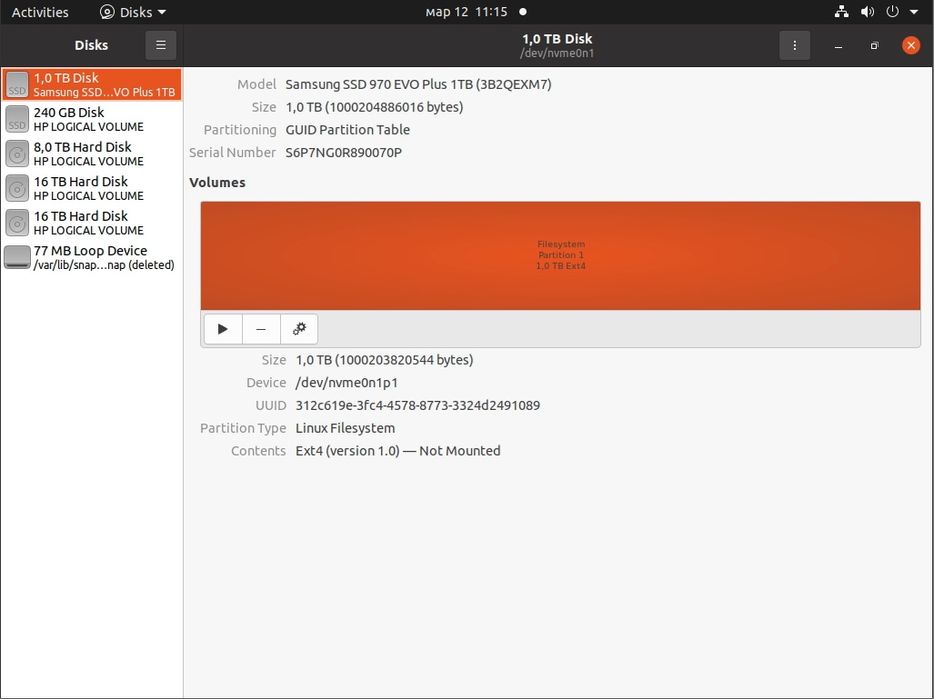
Task: Open the Activities overview
Action: (40, 12)
